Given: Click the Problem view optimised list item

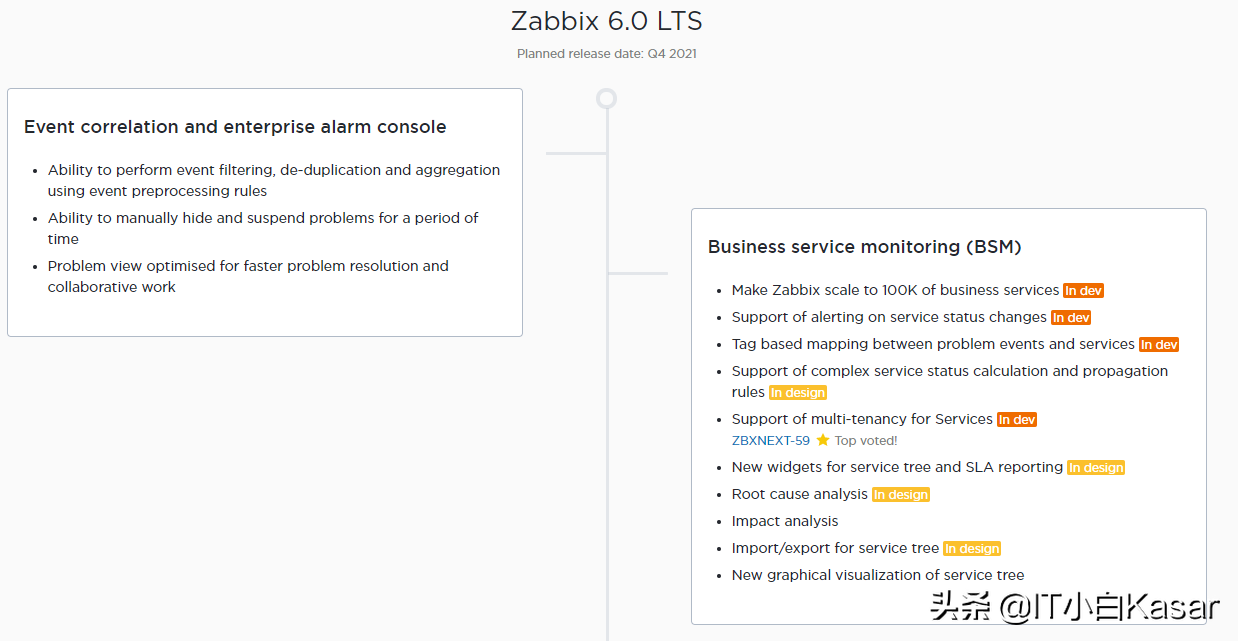Looking at the screenshot, I should [x=248, y=276].
